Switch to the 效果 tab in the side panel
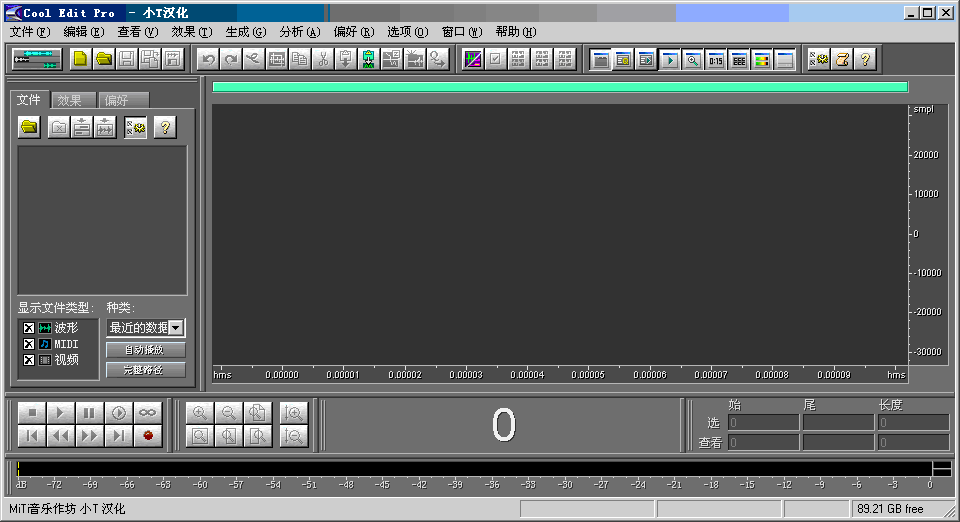This screenshot has height=522, width=960. (x=70, y=100)
